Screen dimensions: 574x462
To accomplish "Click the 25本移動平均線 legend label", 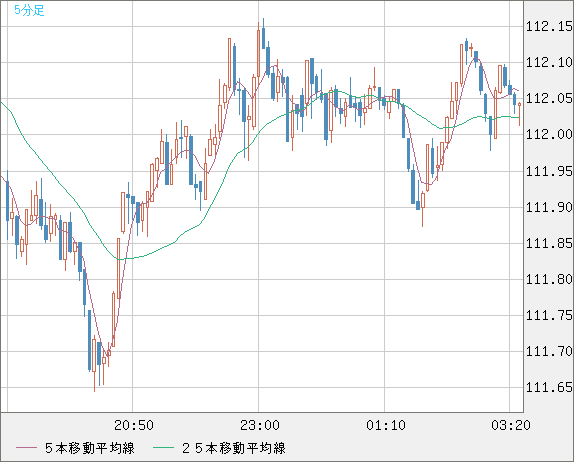I will (234, 448).
